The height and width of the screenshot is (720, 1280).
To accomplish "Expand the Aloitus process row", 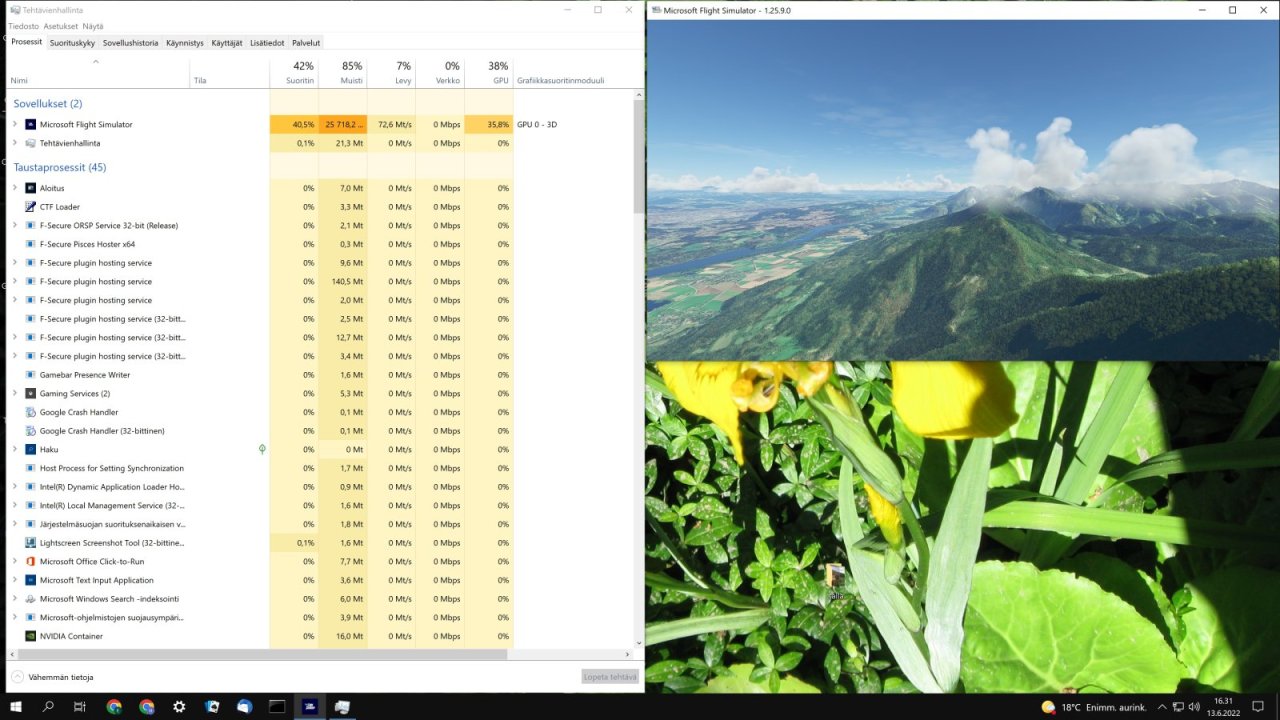I will point(15,188).
